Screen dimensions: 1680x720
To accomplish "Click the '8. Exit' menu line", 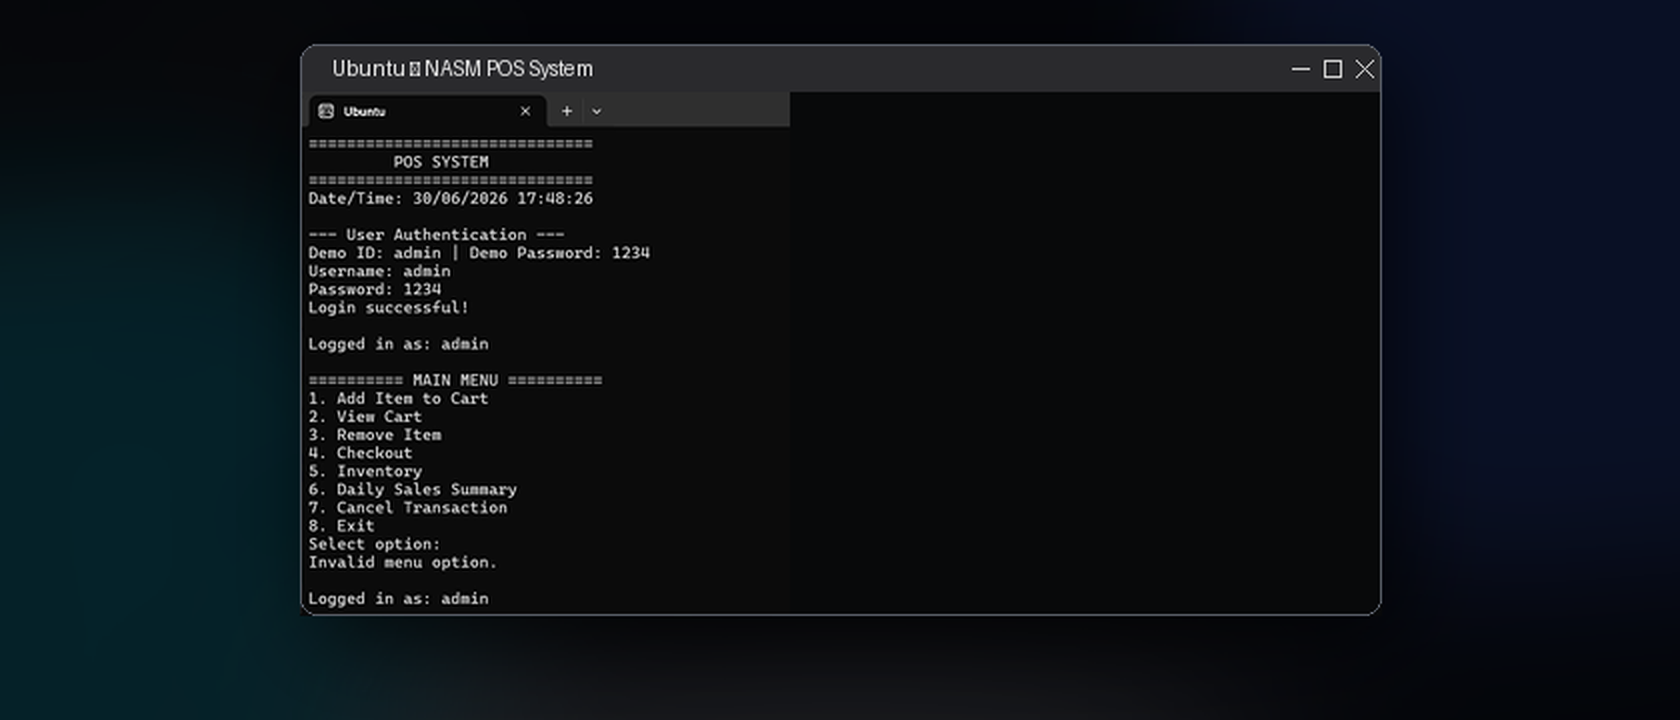I will [341, 525].
